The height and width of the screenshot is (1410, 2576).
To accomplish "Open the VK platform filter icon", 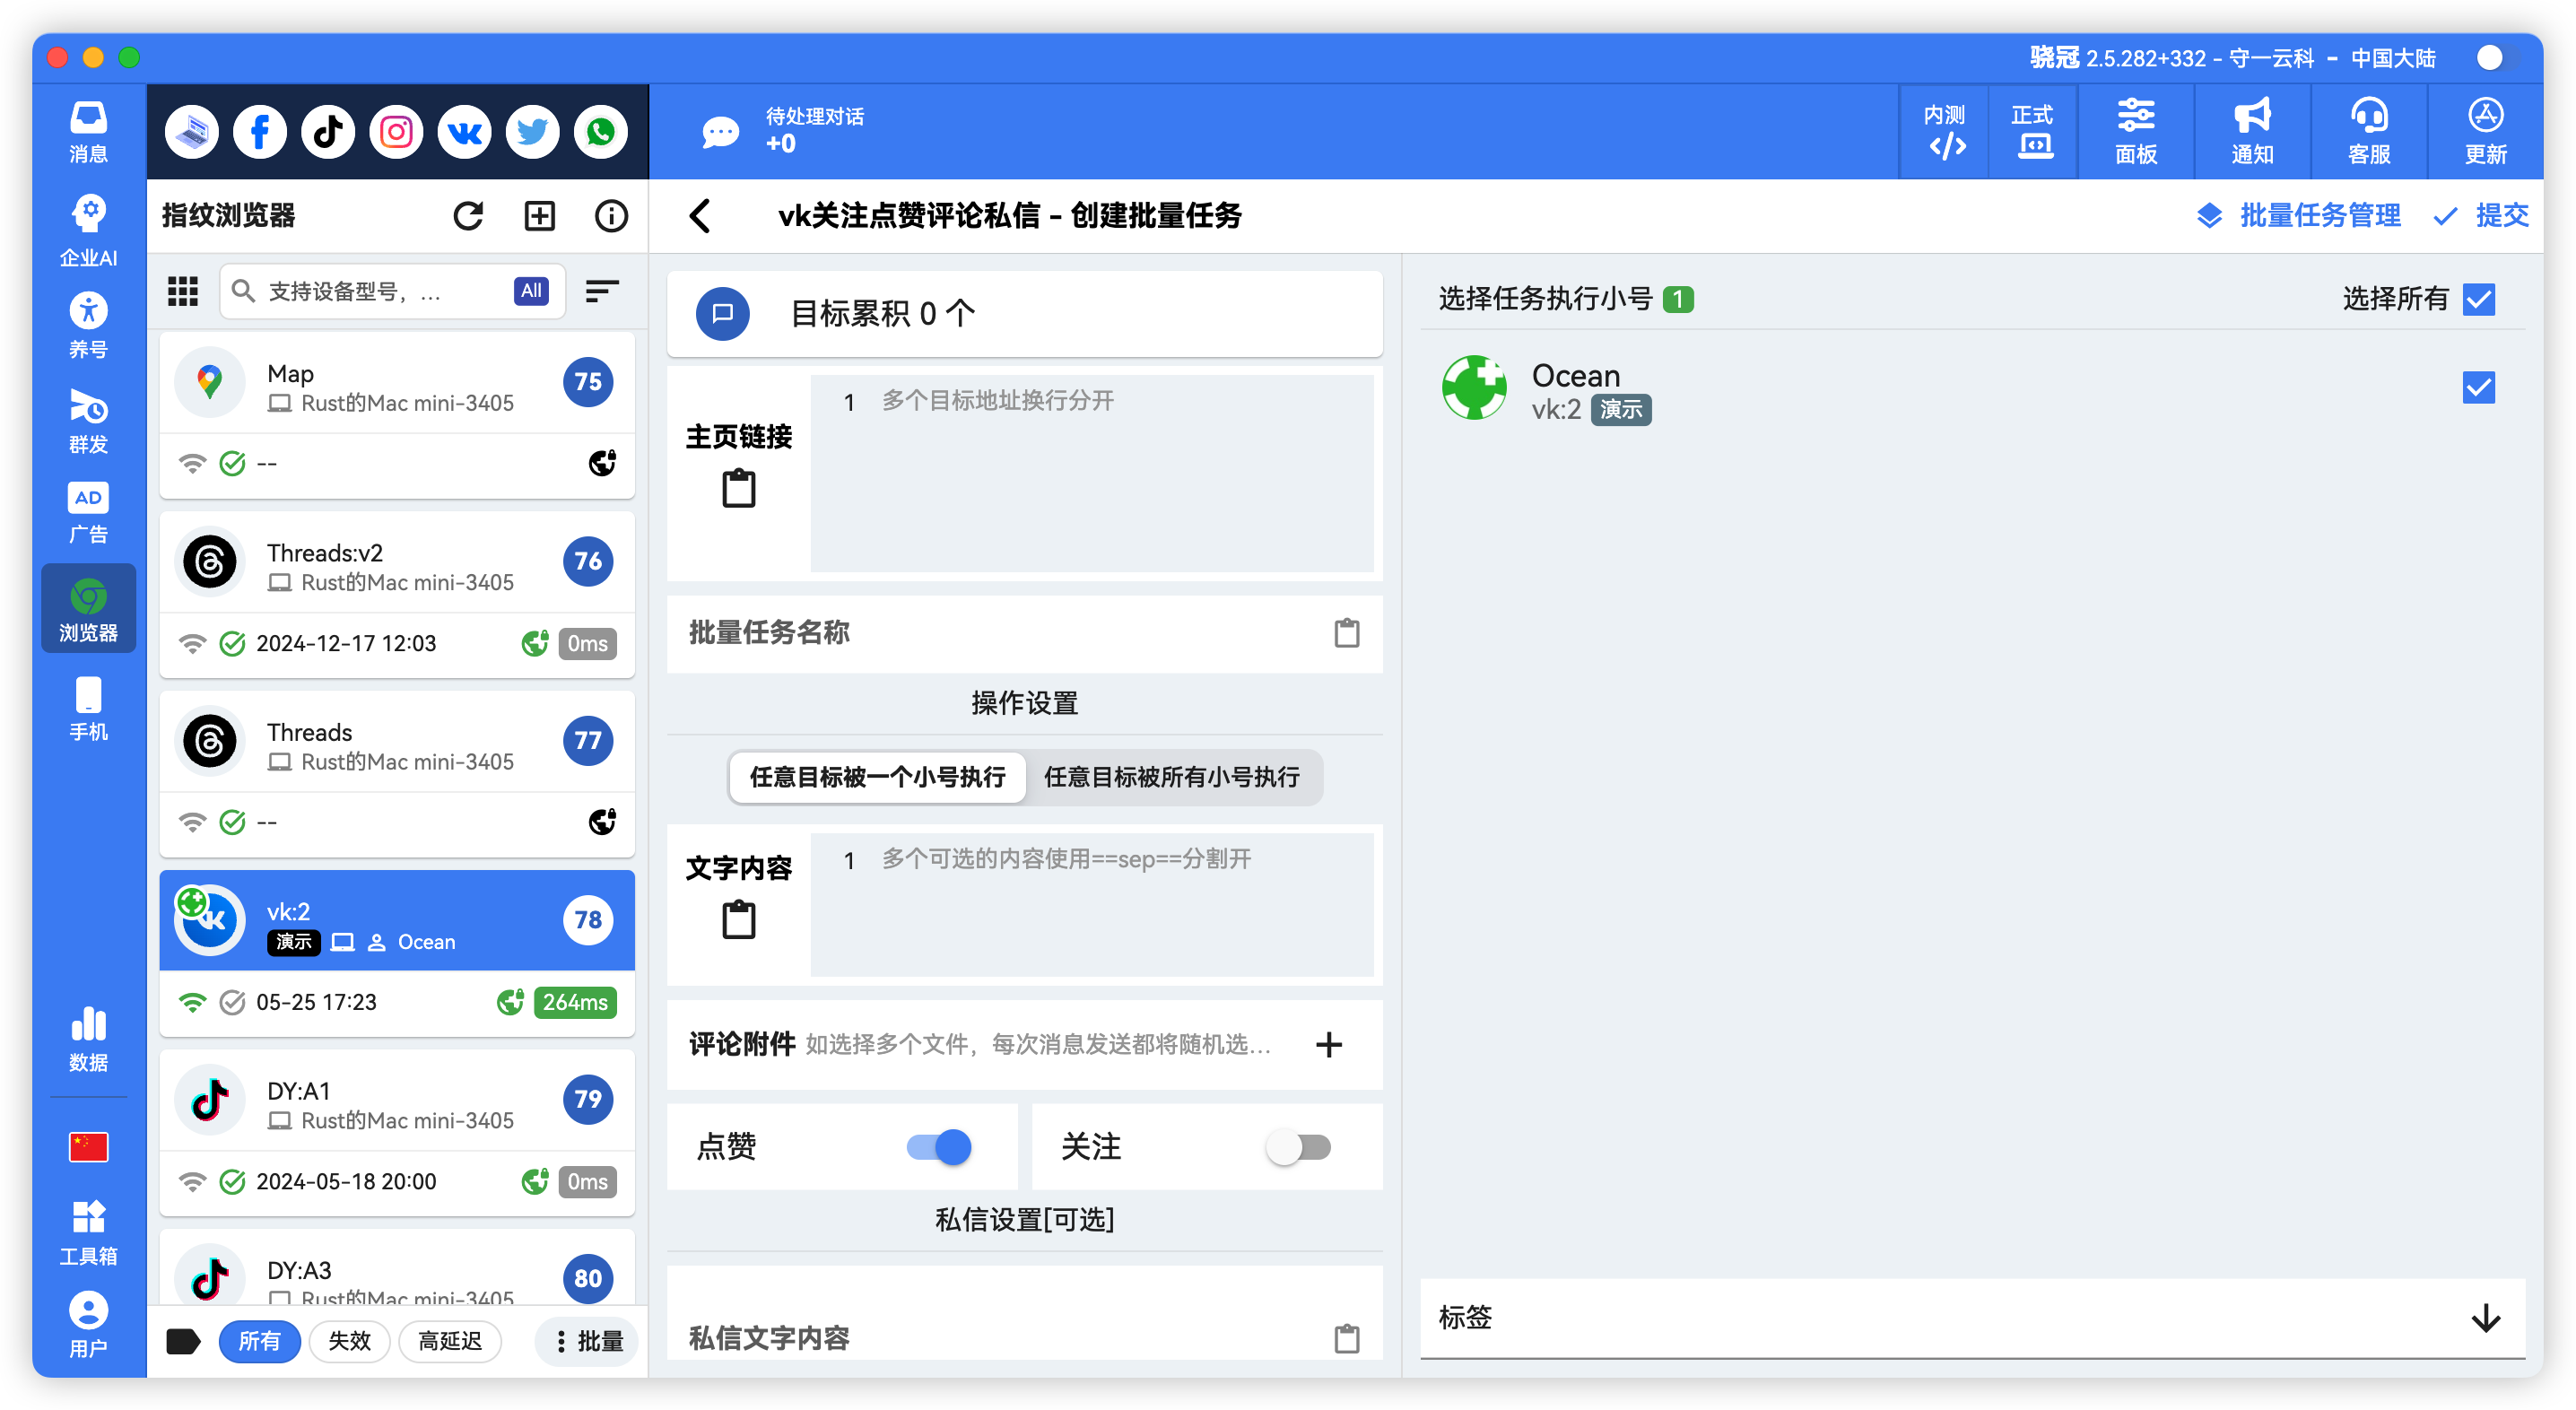I will click(464, 131).
